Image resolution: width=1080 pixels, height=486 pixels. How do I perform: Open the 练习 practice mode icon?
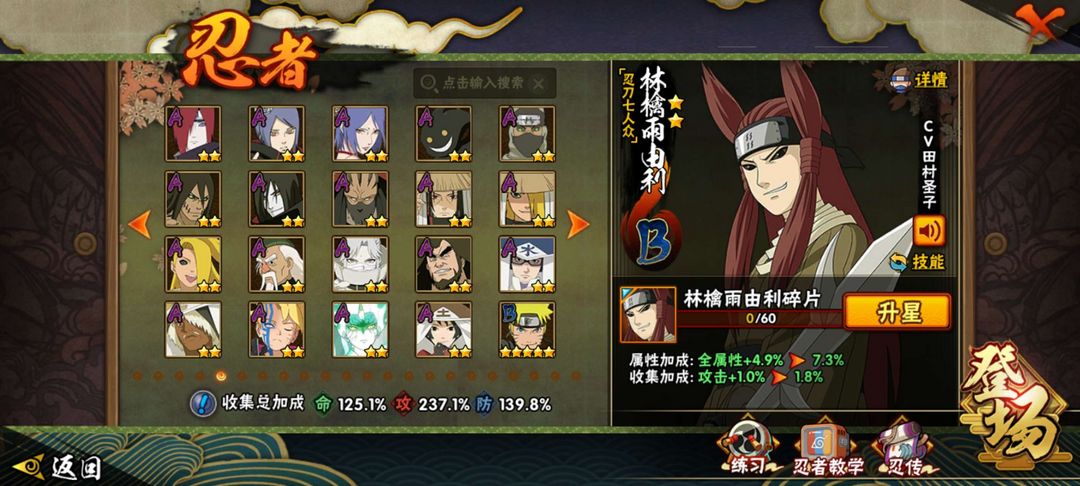pyautogui.click(x=746, y=447)
